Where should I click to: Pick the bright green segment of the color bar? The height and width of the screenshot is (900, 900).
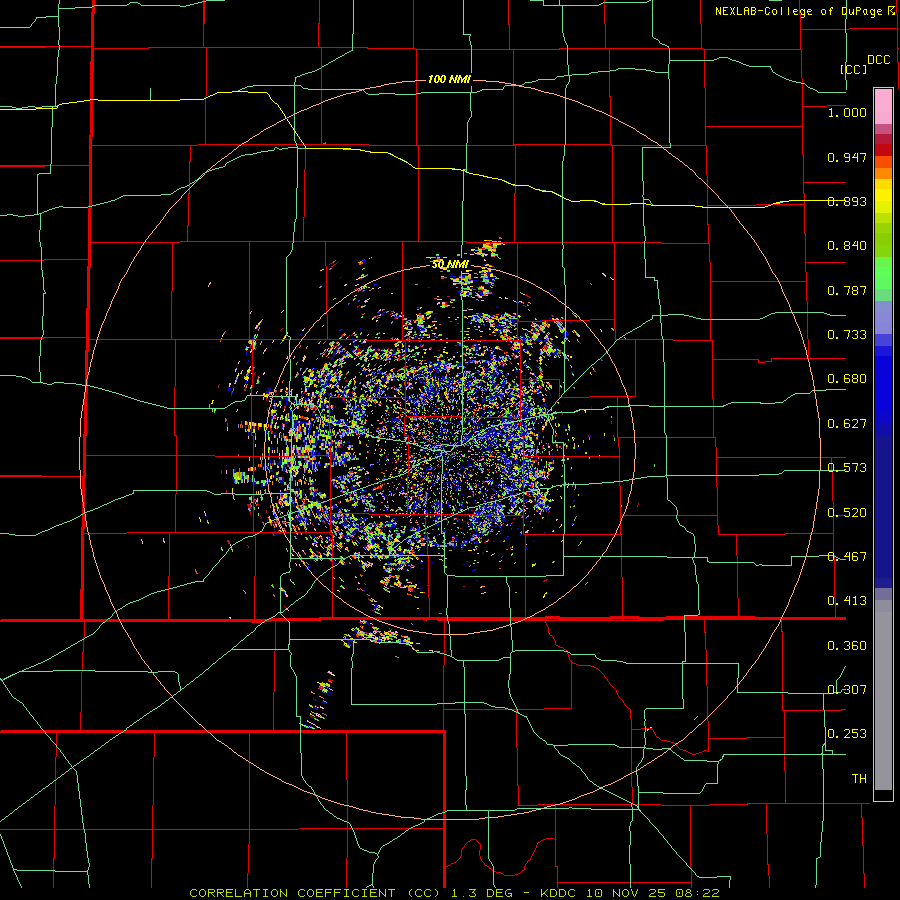pyautogui.click(x=883, y=273)
